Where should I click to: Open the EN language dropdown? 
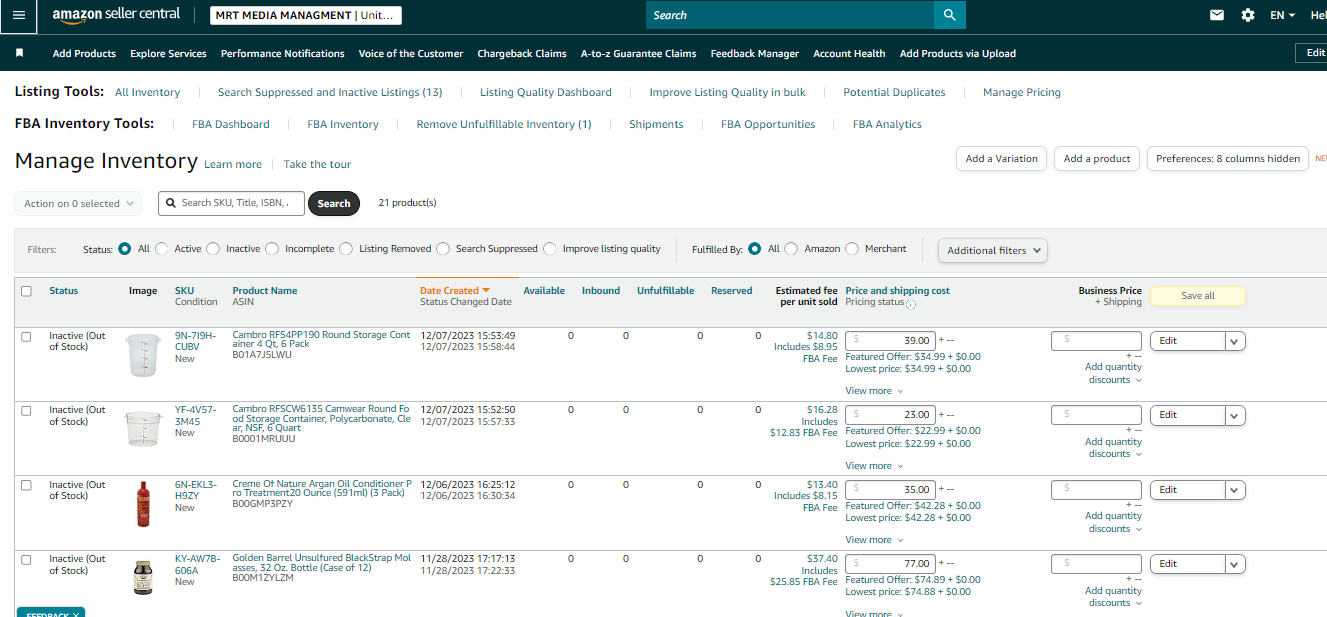[1282, 15]
